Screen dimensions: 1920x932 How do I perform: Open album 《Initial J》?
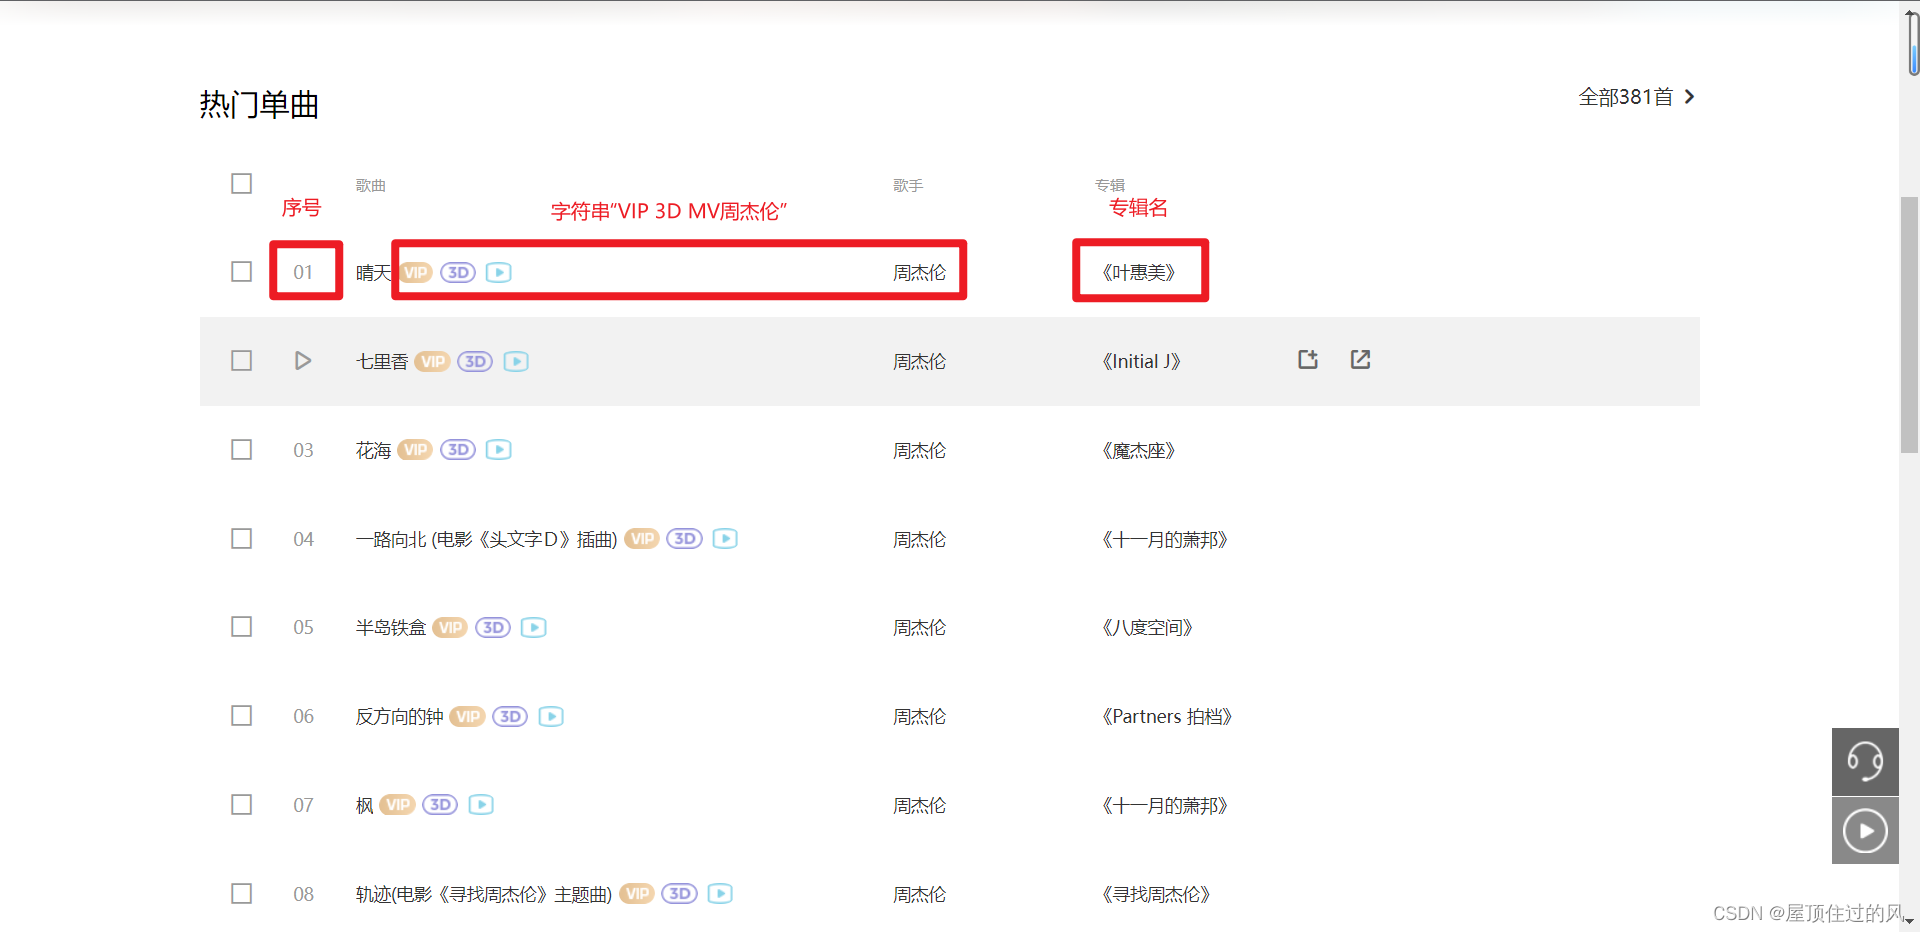click(x=1141, y=362)
